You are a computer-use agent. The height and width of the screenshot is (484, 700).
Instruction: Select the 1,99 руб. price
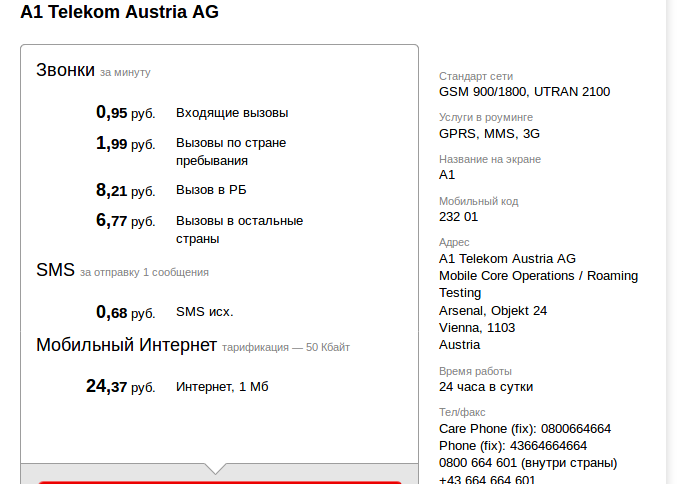(x=125, y=143)
